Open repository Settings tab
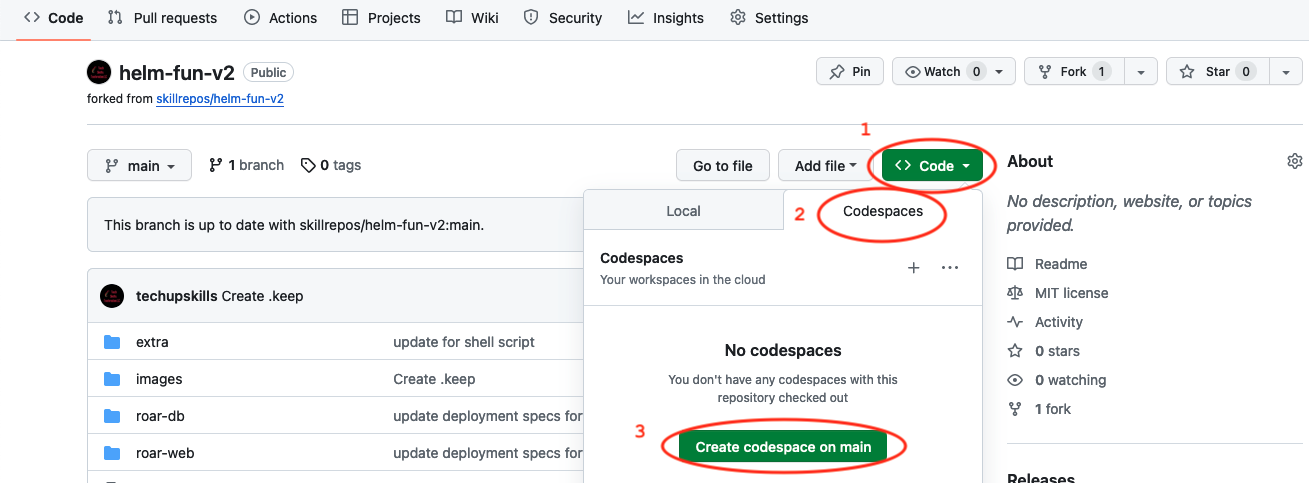 [769, 17]
